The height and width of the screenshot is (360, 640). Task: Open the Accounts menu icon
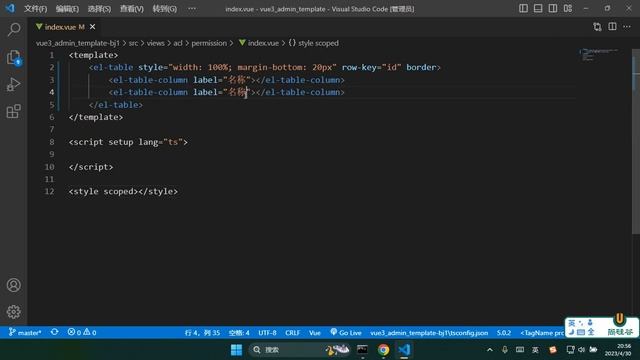pos(14,285)
